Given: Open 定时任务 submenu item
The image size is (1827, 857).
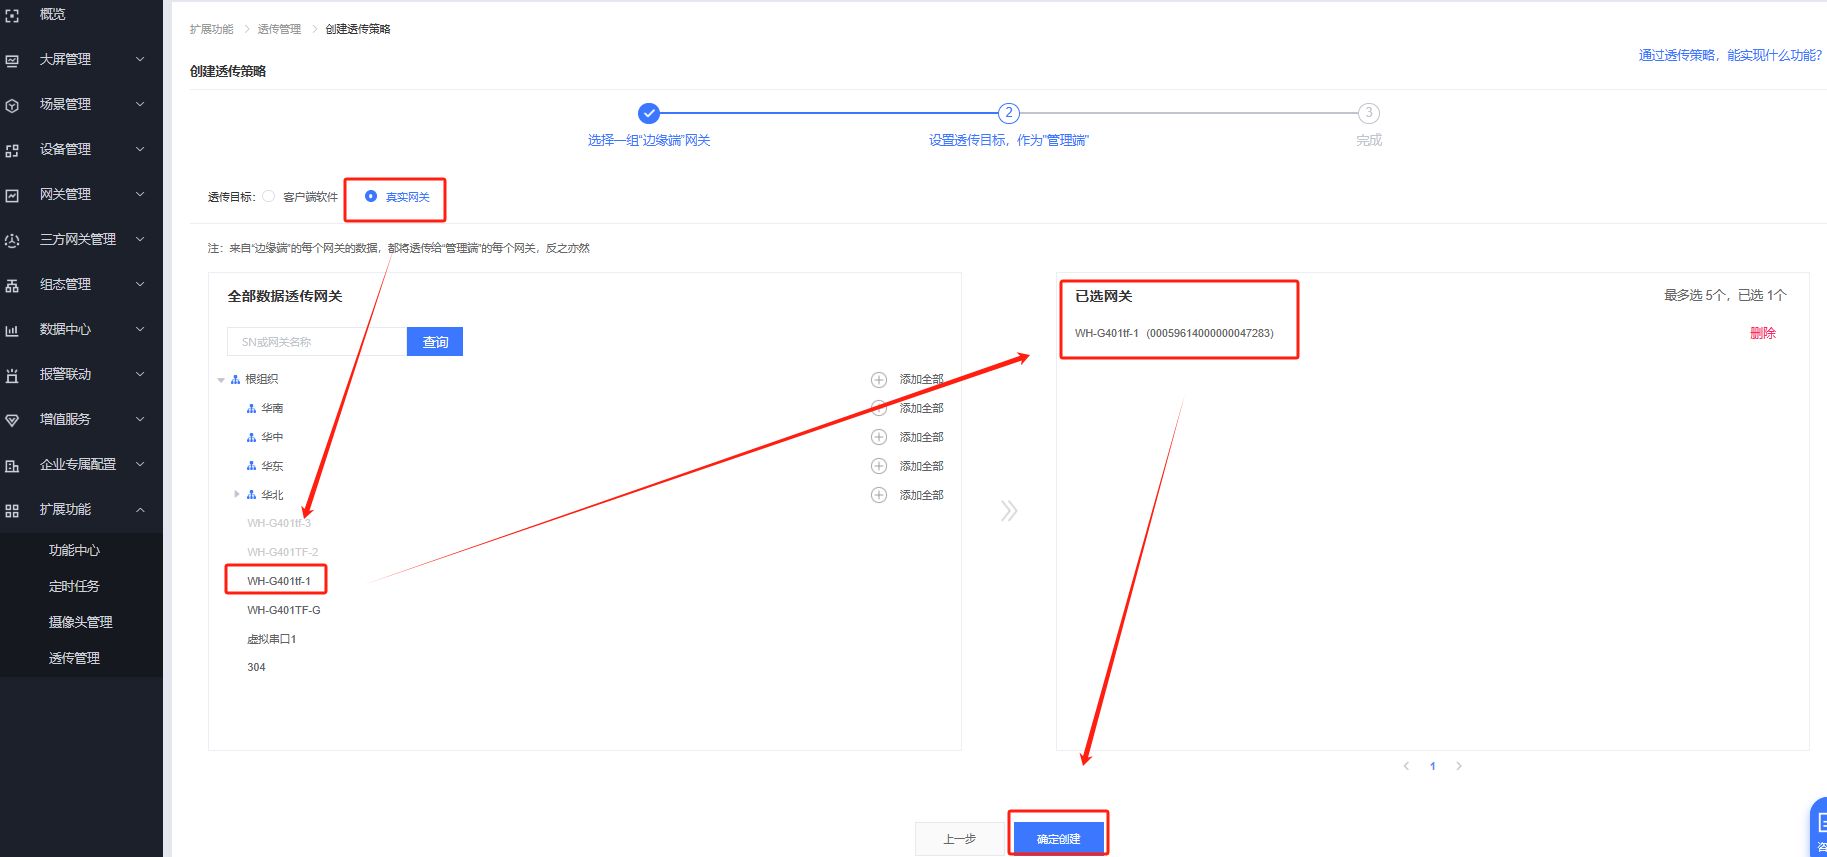Looking at the screenshot, I should [x=74, y=587].
